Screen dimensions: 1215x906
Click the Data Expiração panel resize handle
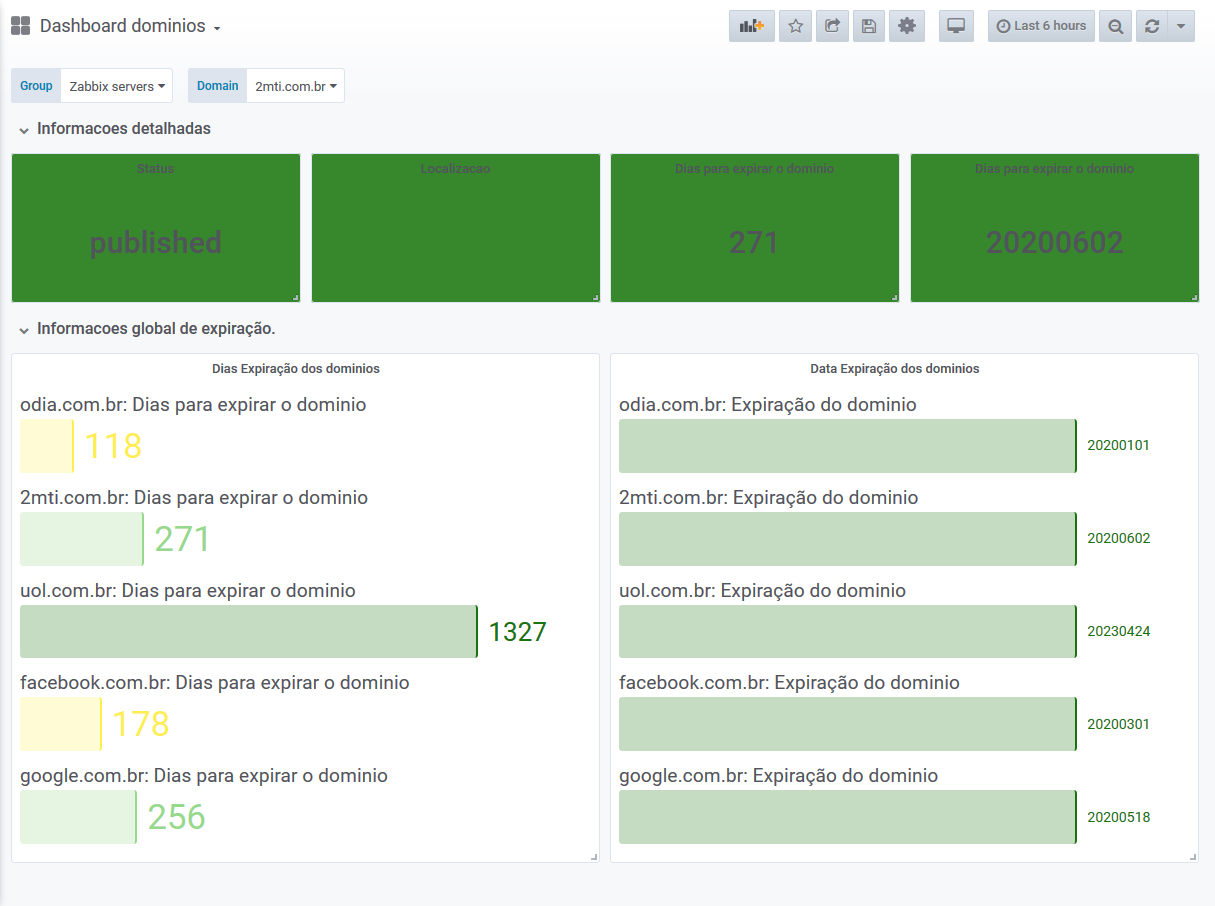tap(1193, 857)
